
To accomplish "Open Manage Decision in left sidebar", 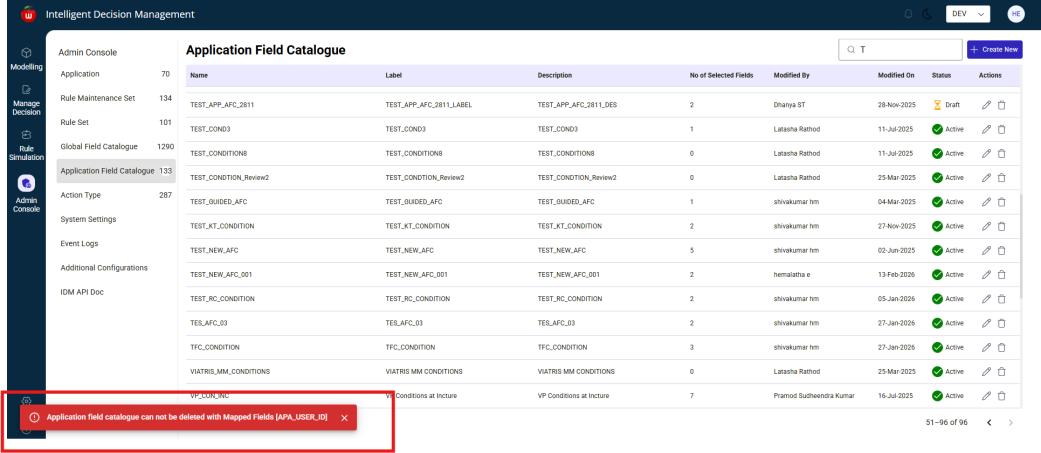I will 26,100.
